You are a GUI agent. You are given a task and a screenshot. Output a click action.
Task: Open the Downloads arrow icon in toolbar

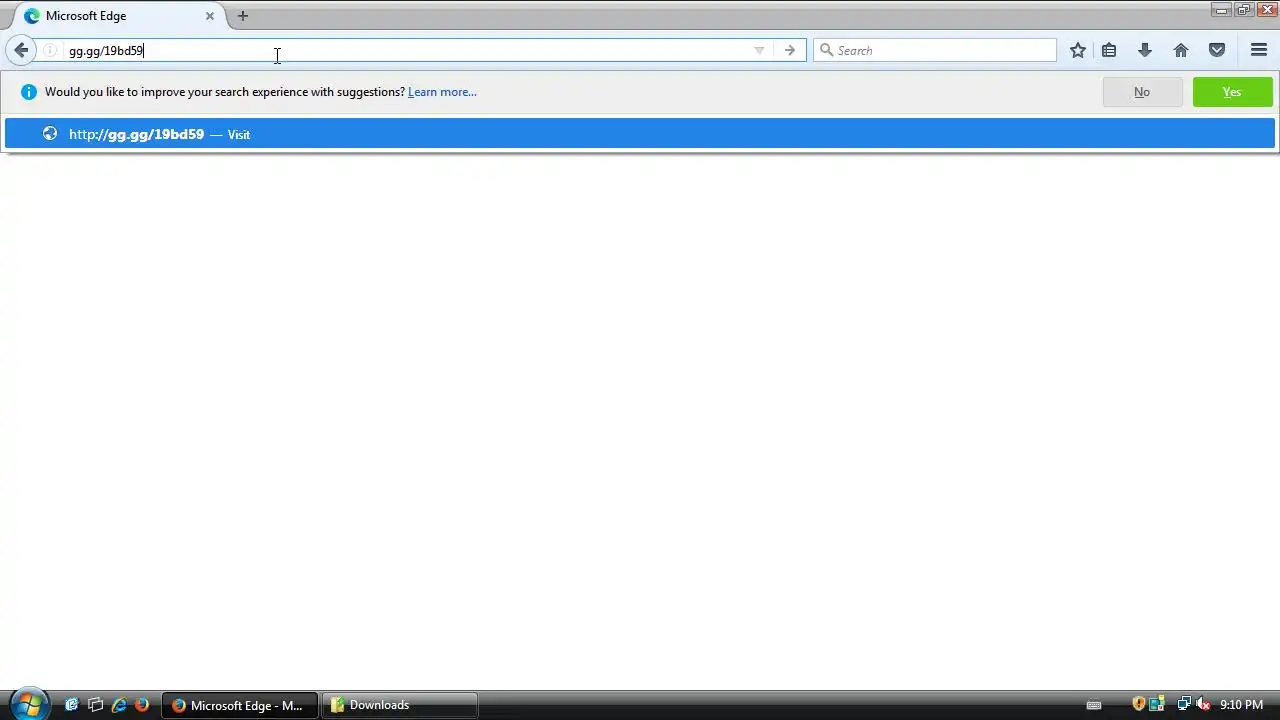tap(1145, 50)
